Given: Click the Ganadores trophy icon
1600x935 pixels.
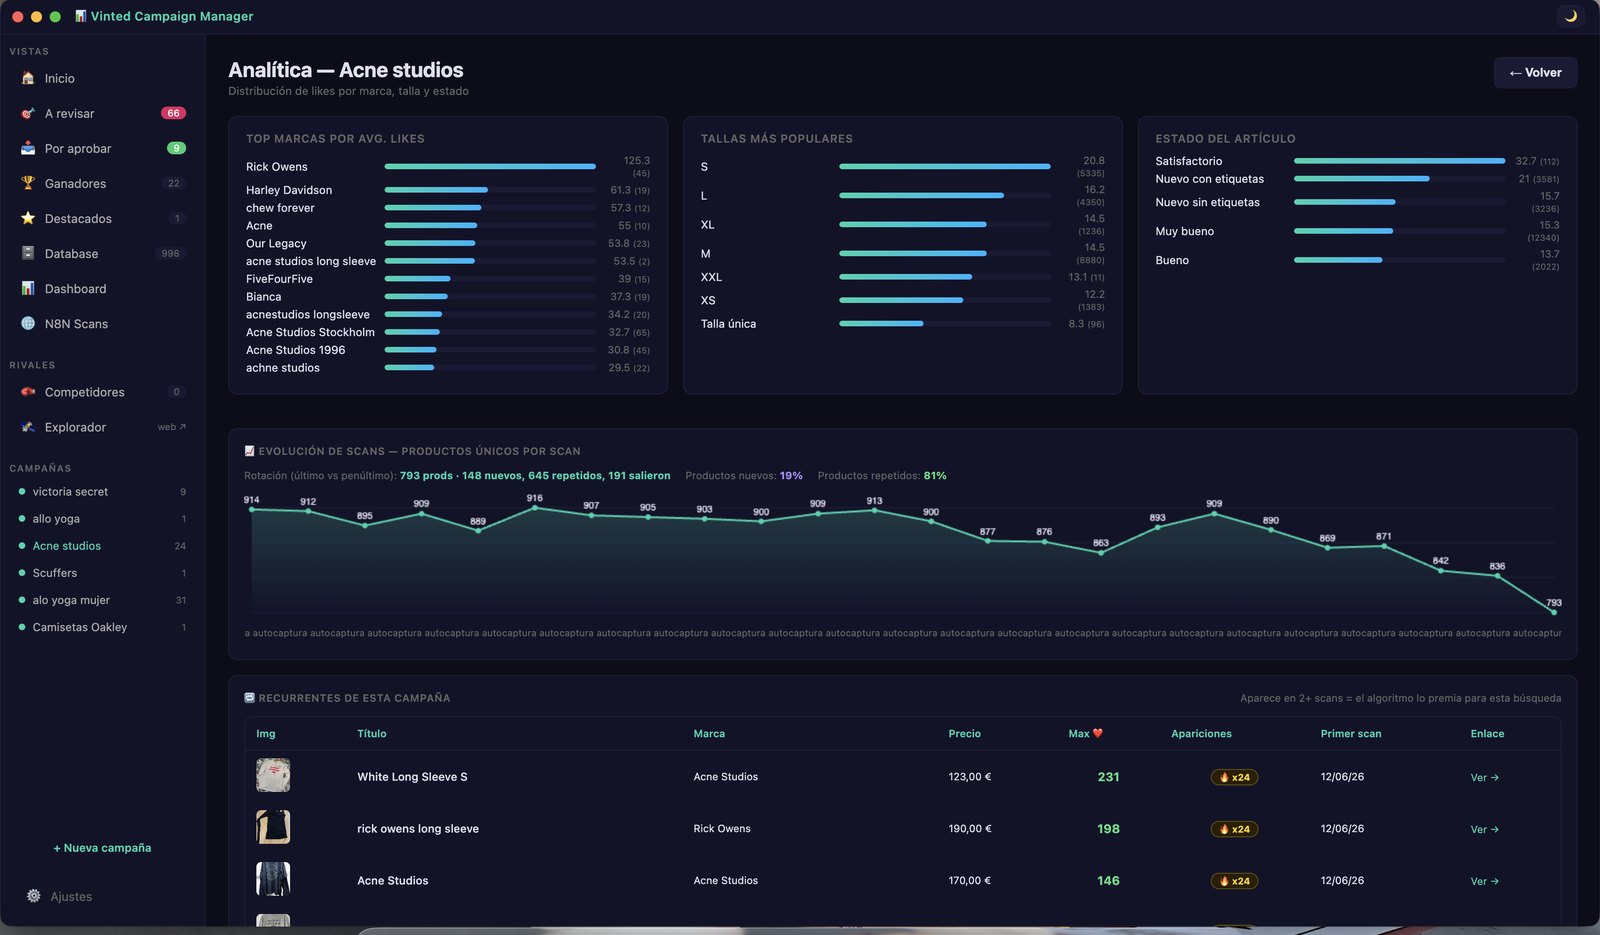Looking at the screenshot, I should coord(28,183).
